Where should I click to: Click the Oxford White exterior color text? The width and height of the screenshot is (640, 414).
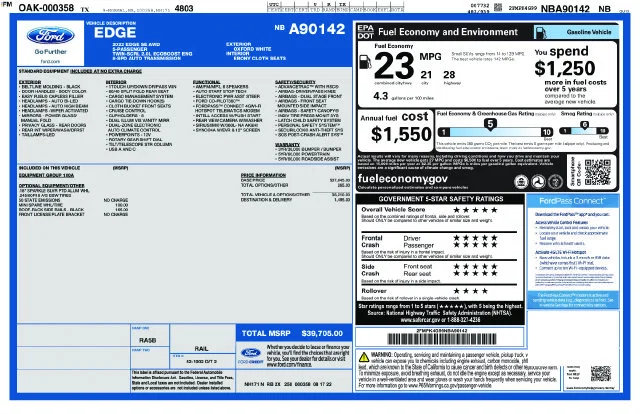252,49
